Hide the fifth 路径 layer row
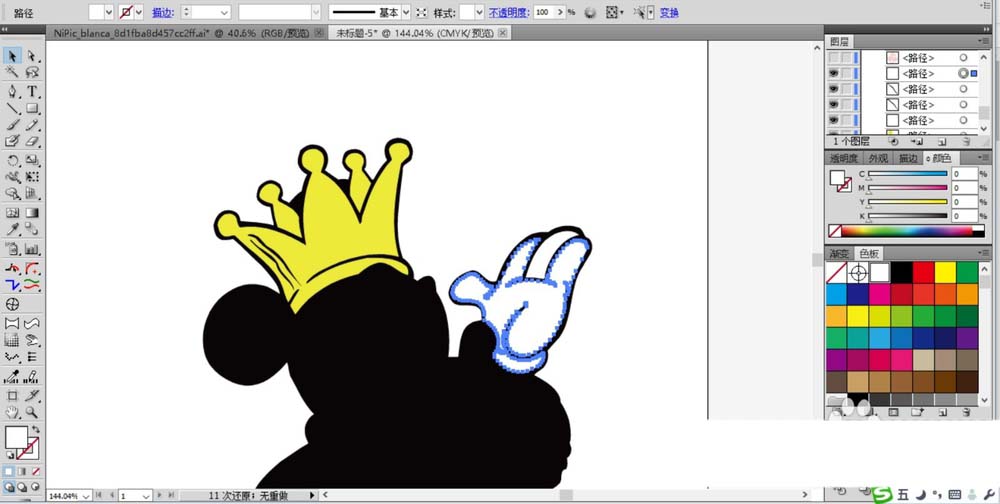The height and width of the screenshot is (504, 1000). 833,120
